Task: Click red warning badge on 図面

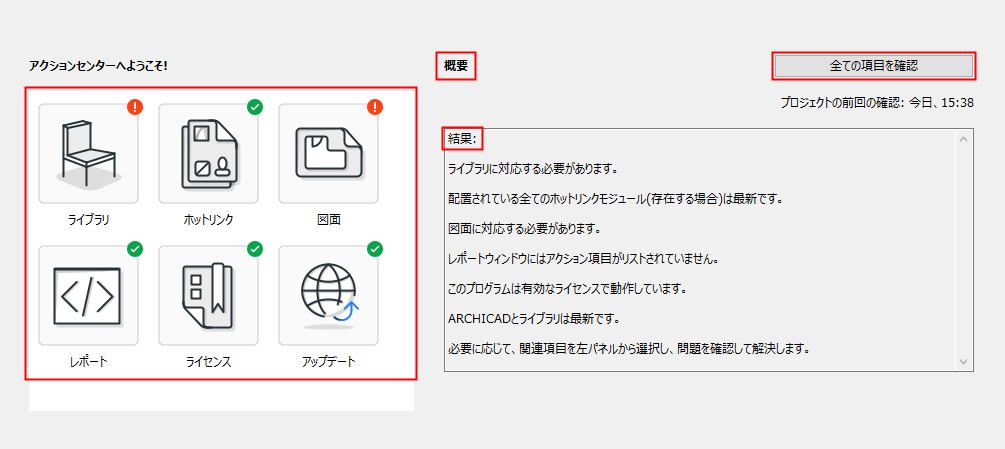Action: tap(375, 107)
